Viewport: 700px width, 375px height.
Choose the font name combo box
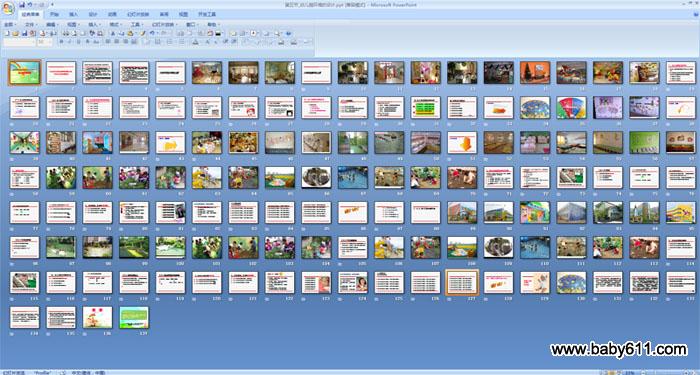pos(19,42)
